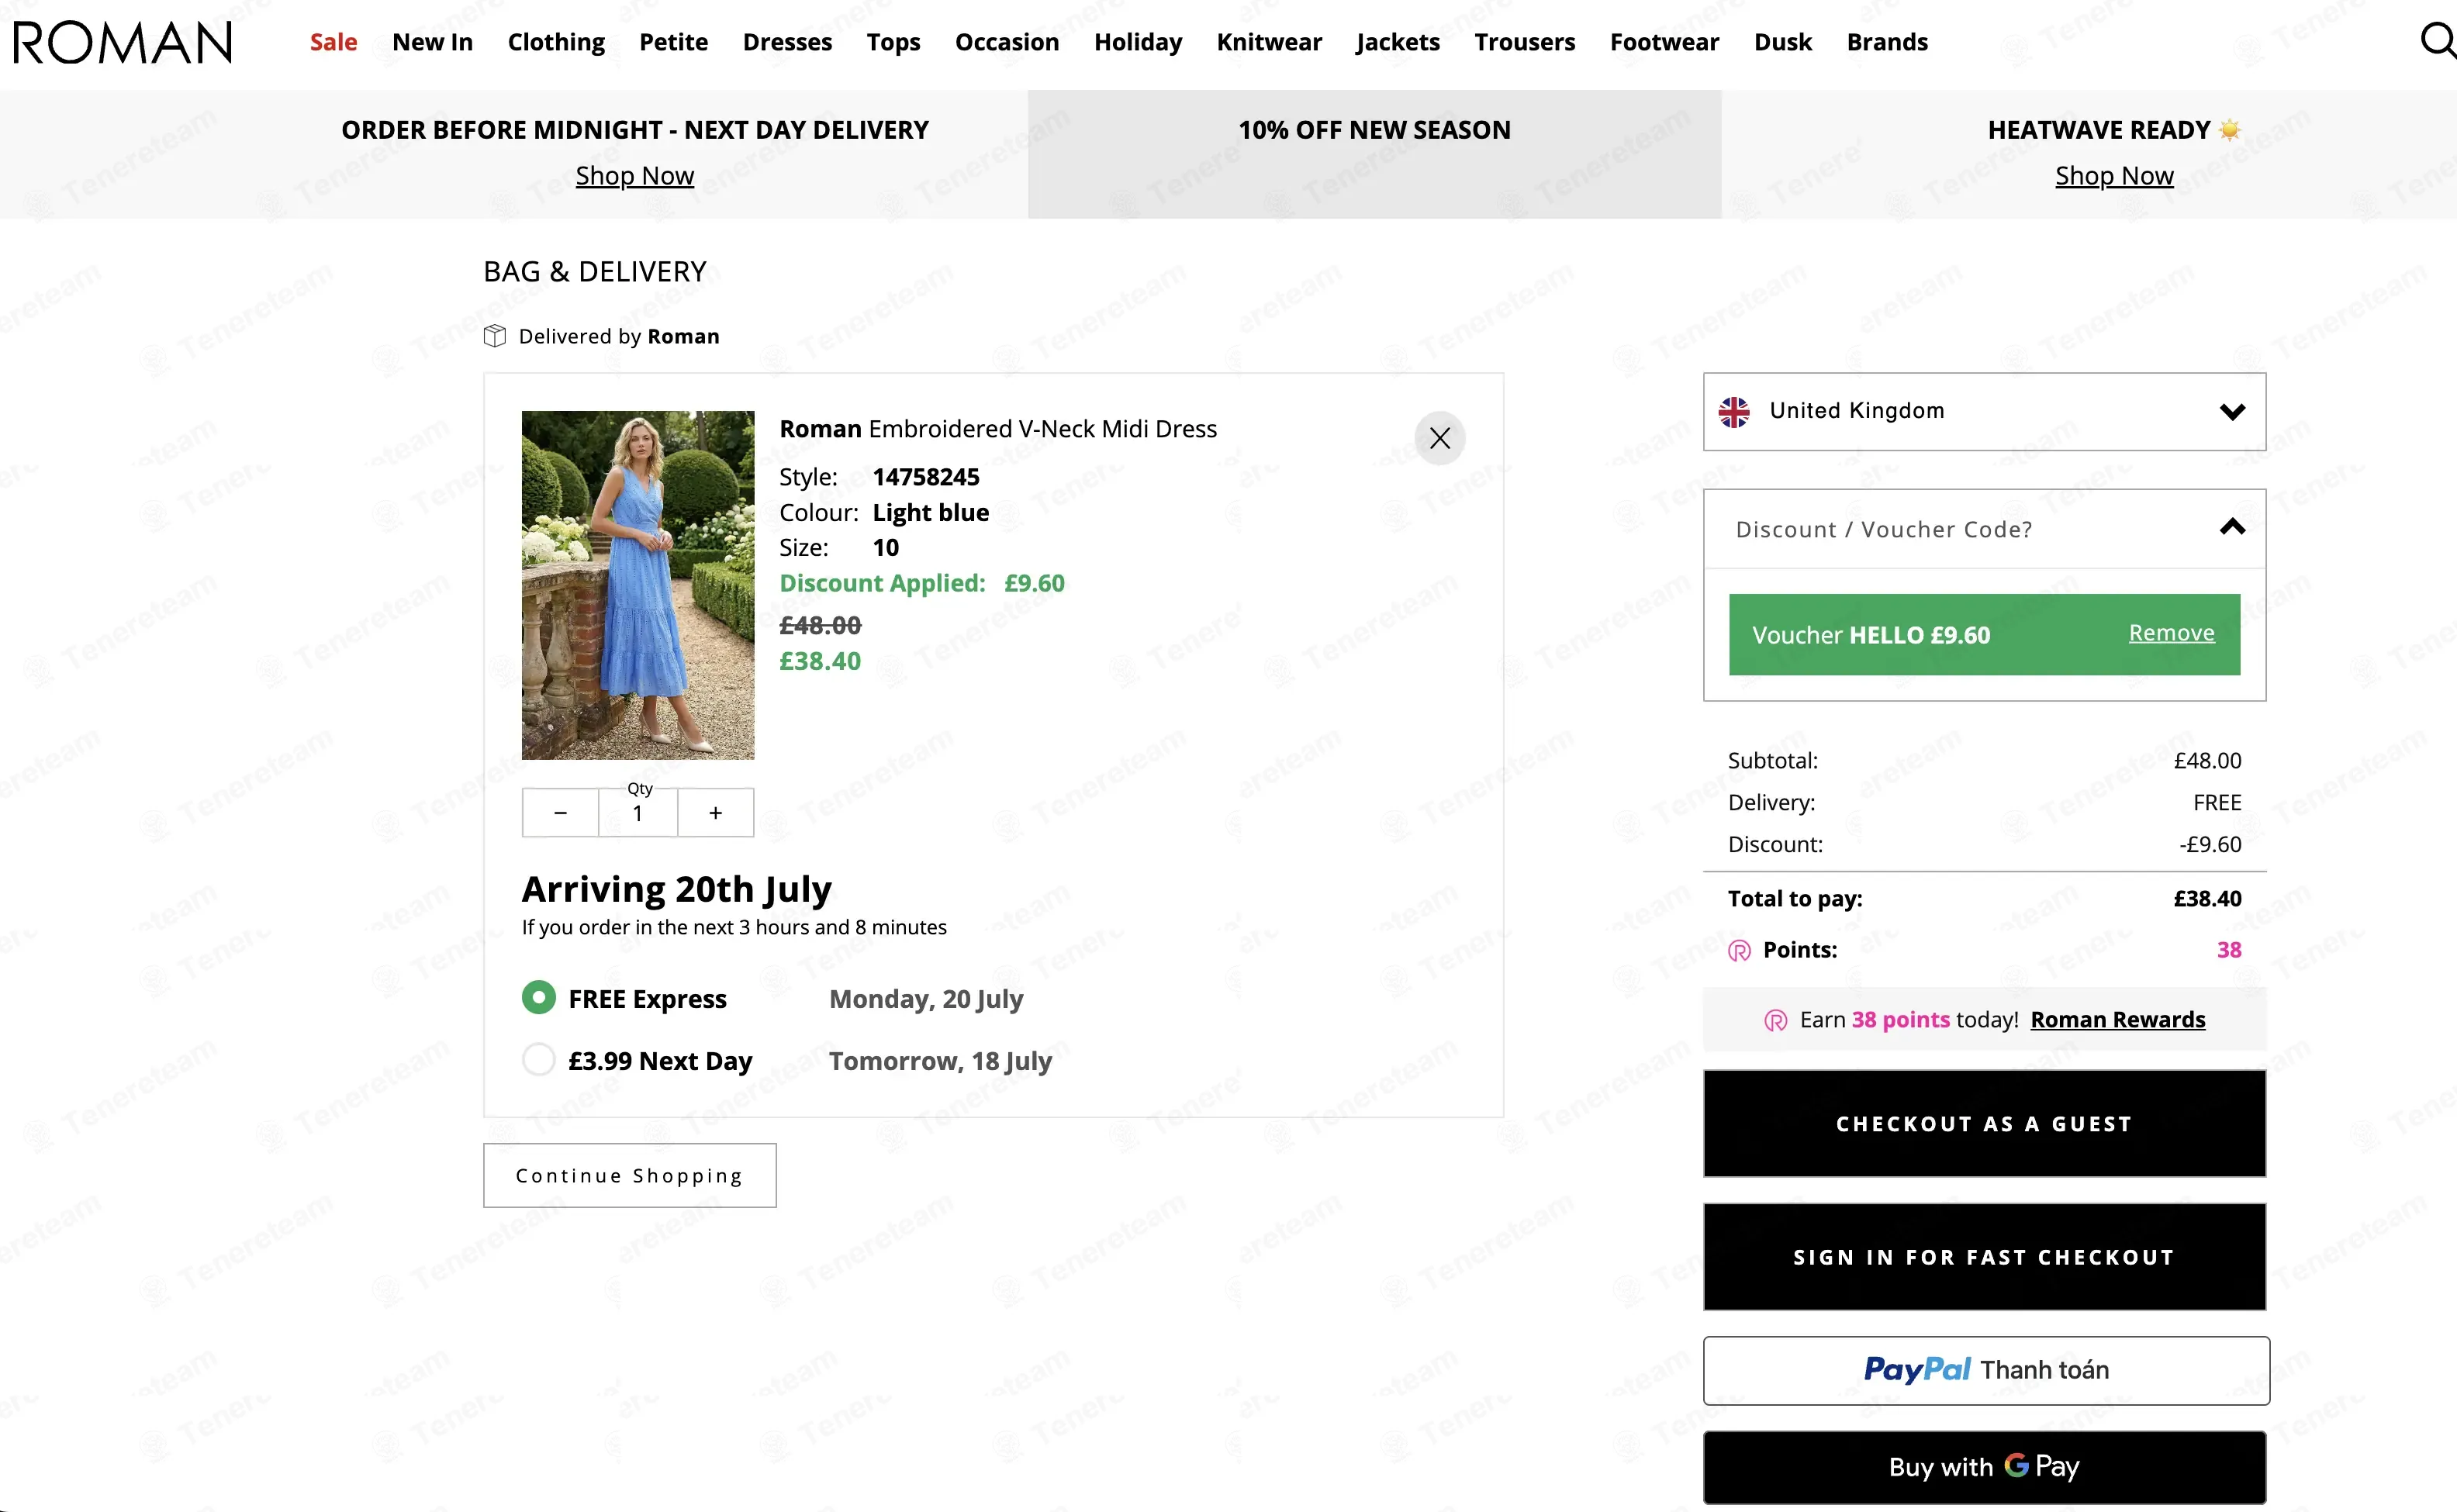
Task: Click Shop Now under Heatwave Ready banner
Action: point(2114,176)
